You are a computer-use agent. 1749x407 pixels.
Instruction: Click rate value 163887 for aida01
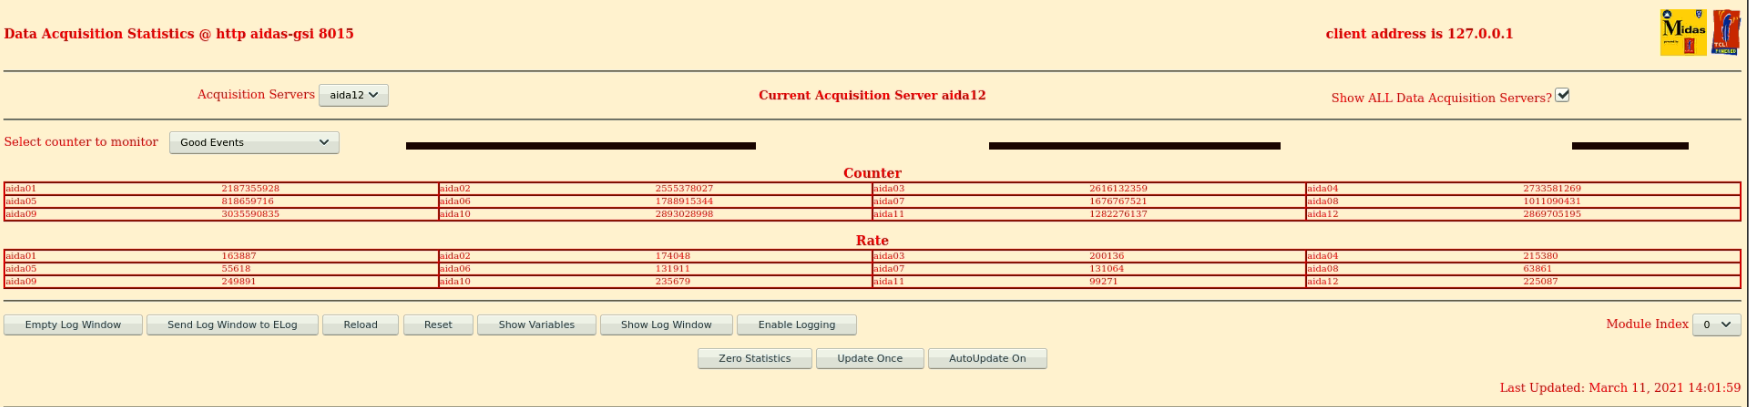pyautogui.click(x=238, y=256)
